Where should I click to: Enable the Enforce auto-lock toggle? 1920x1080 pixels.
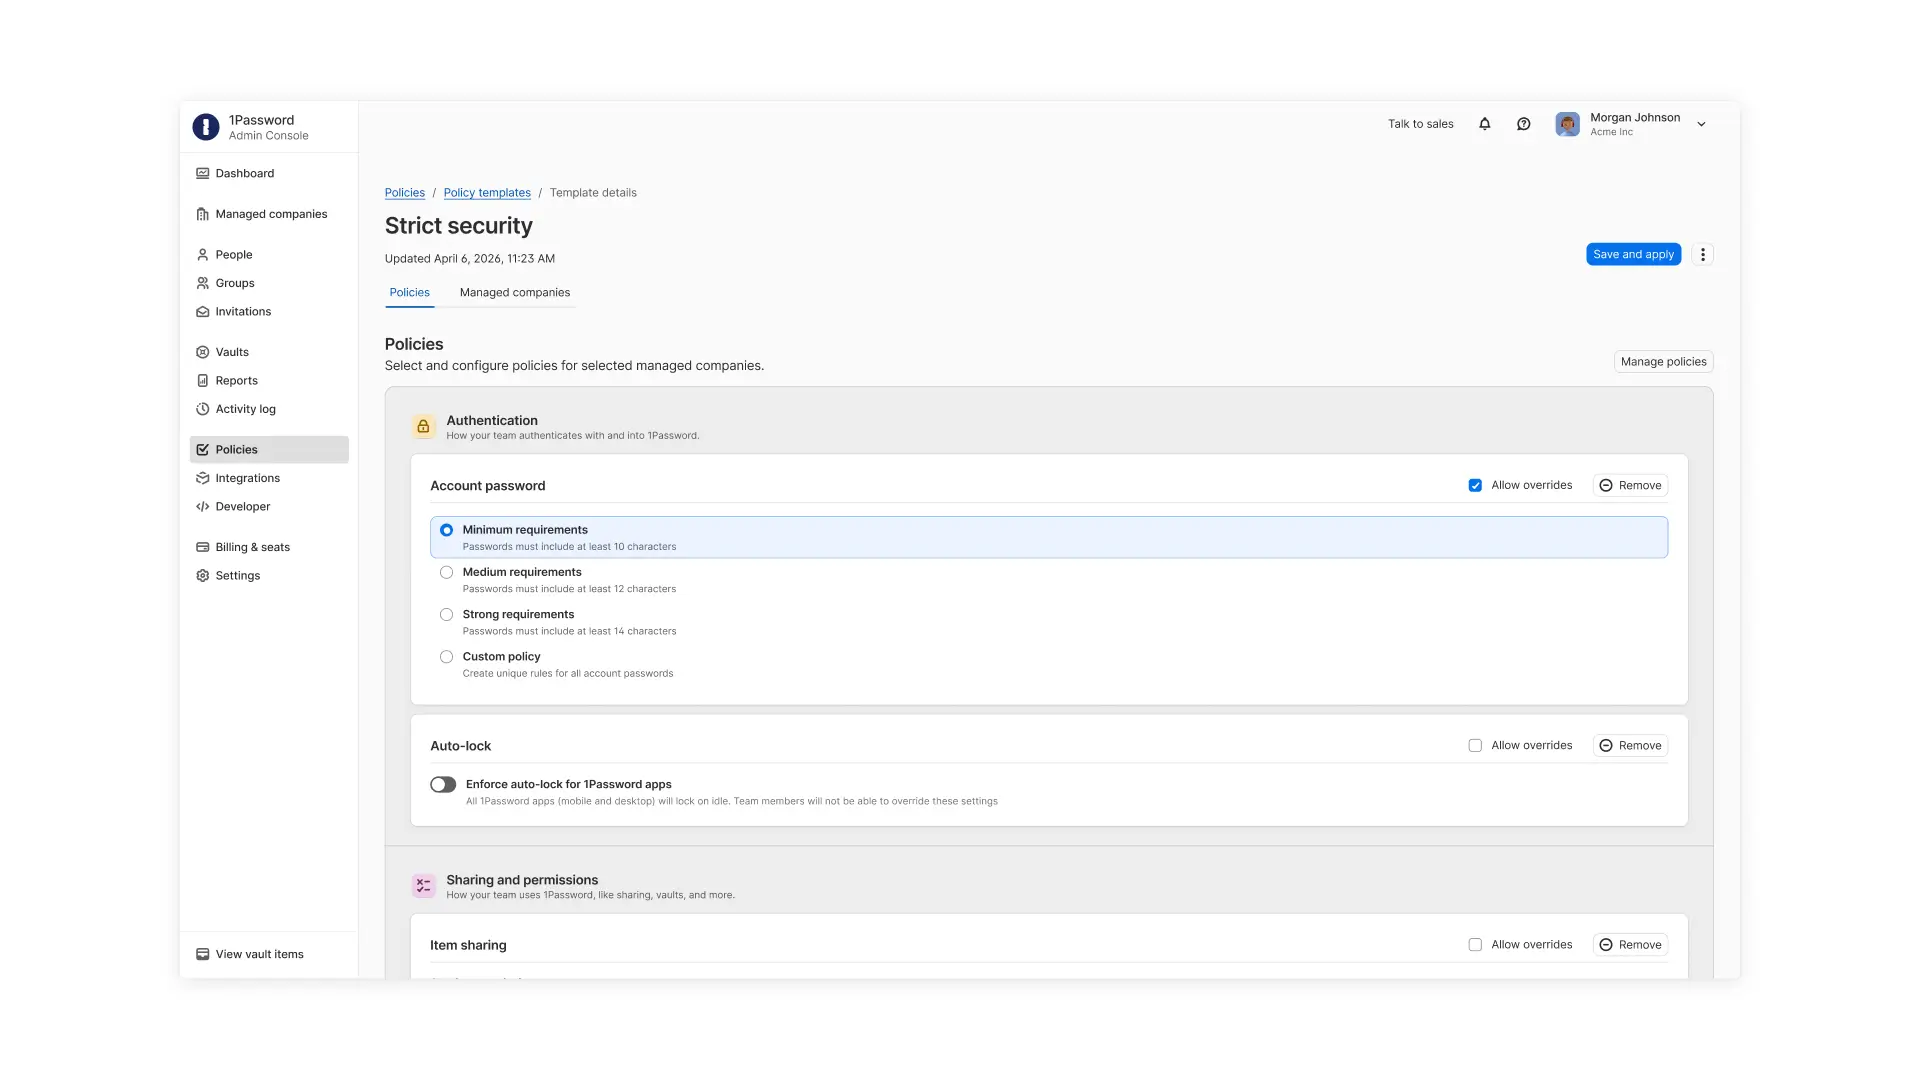443,785
